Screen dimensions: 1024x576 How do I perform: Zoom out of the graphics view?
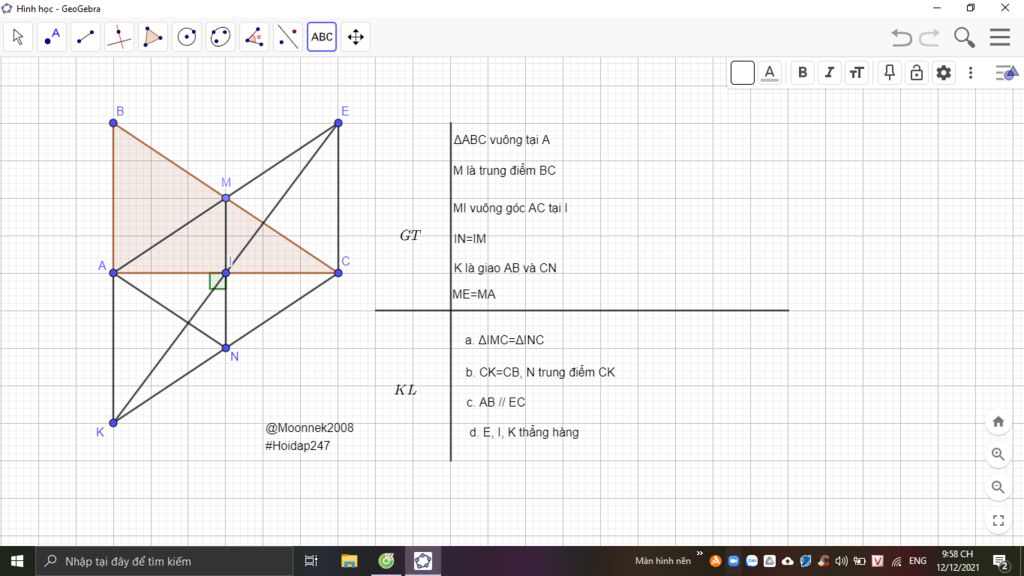coord(998,487)
